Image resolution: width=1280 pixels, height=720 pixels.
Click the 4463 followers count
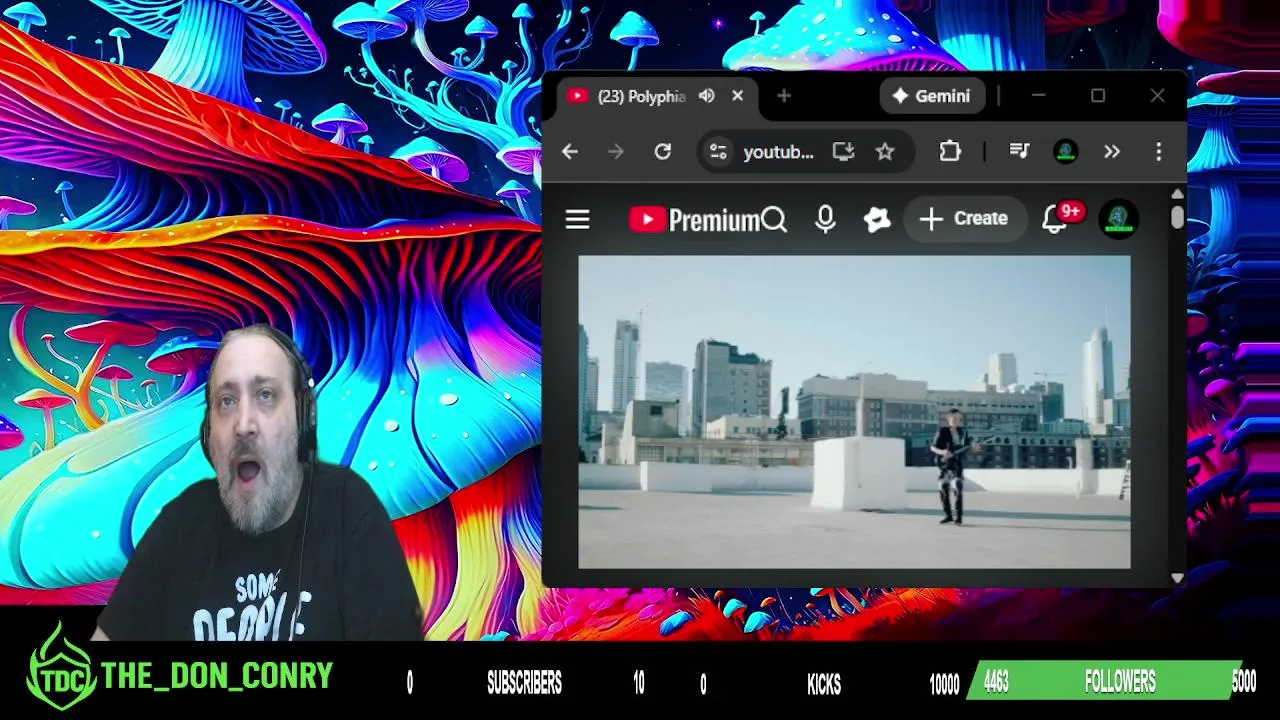pos(996,682)
